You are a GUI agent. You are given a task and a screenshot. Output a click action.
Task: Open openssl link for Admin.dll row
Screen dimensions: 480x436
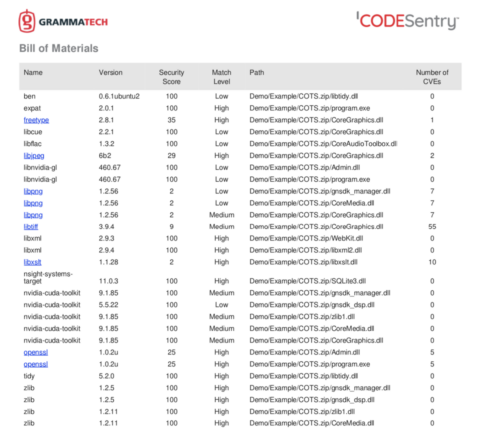36,352
